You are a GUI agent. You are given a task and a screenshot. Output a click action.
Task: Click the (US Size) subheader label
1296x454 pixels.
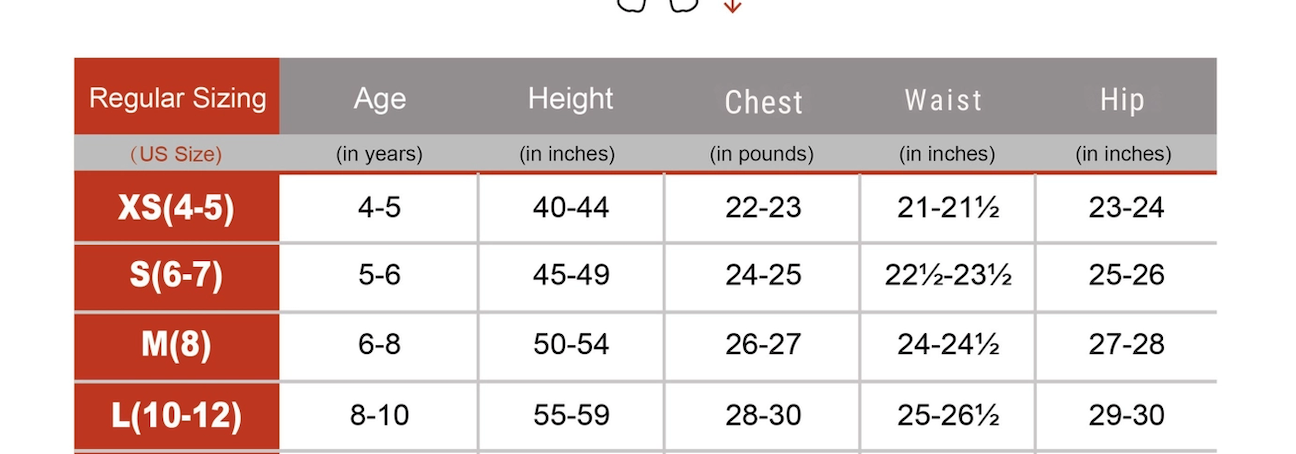pyautogui.click(x=176, y=154)
